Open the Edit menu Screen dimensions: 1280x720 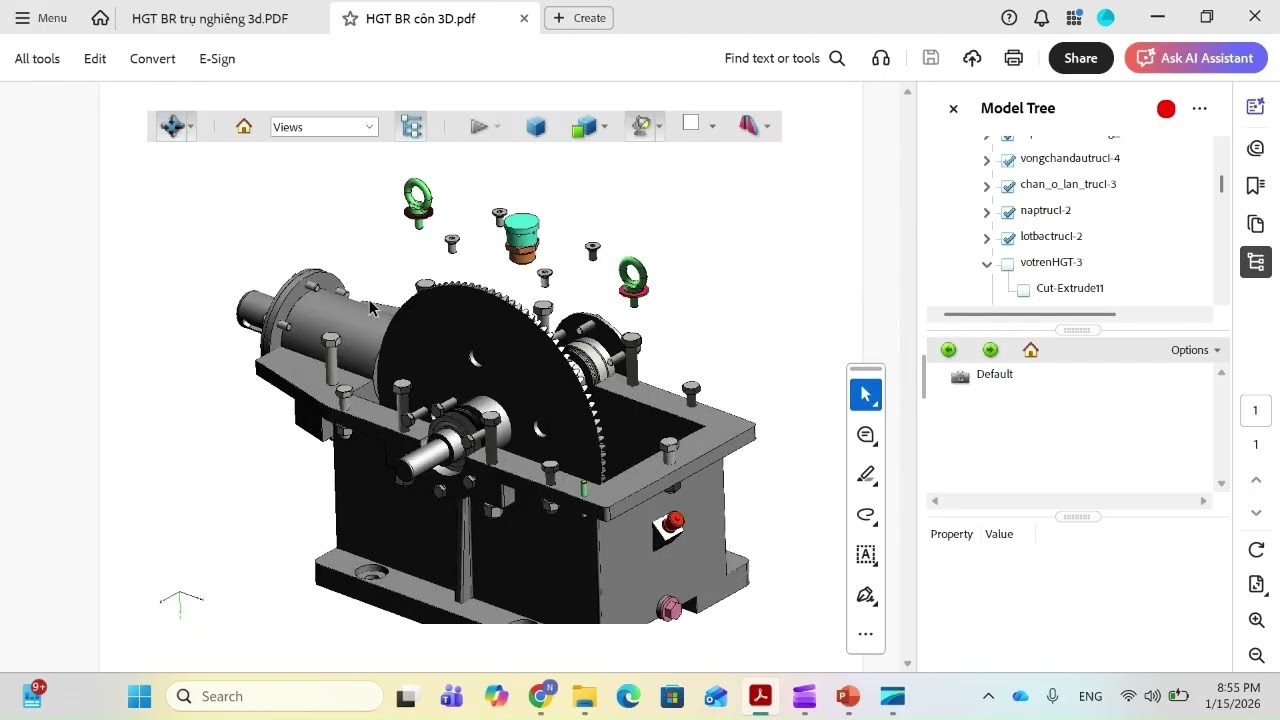pos(95,59)
